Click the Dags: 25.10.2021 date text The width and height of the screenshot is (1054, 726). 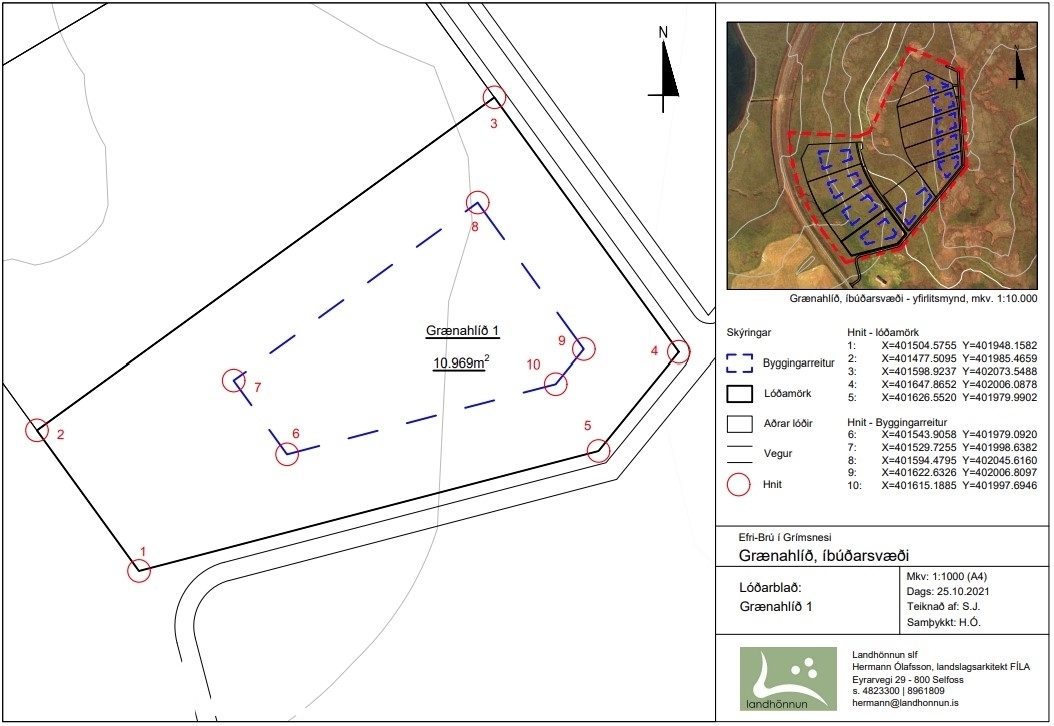(948, 592)
